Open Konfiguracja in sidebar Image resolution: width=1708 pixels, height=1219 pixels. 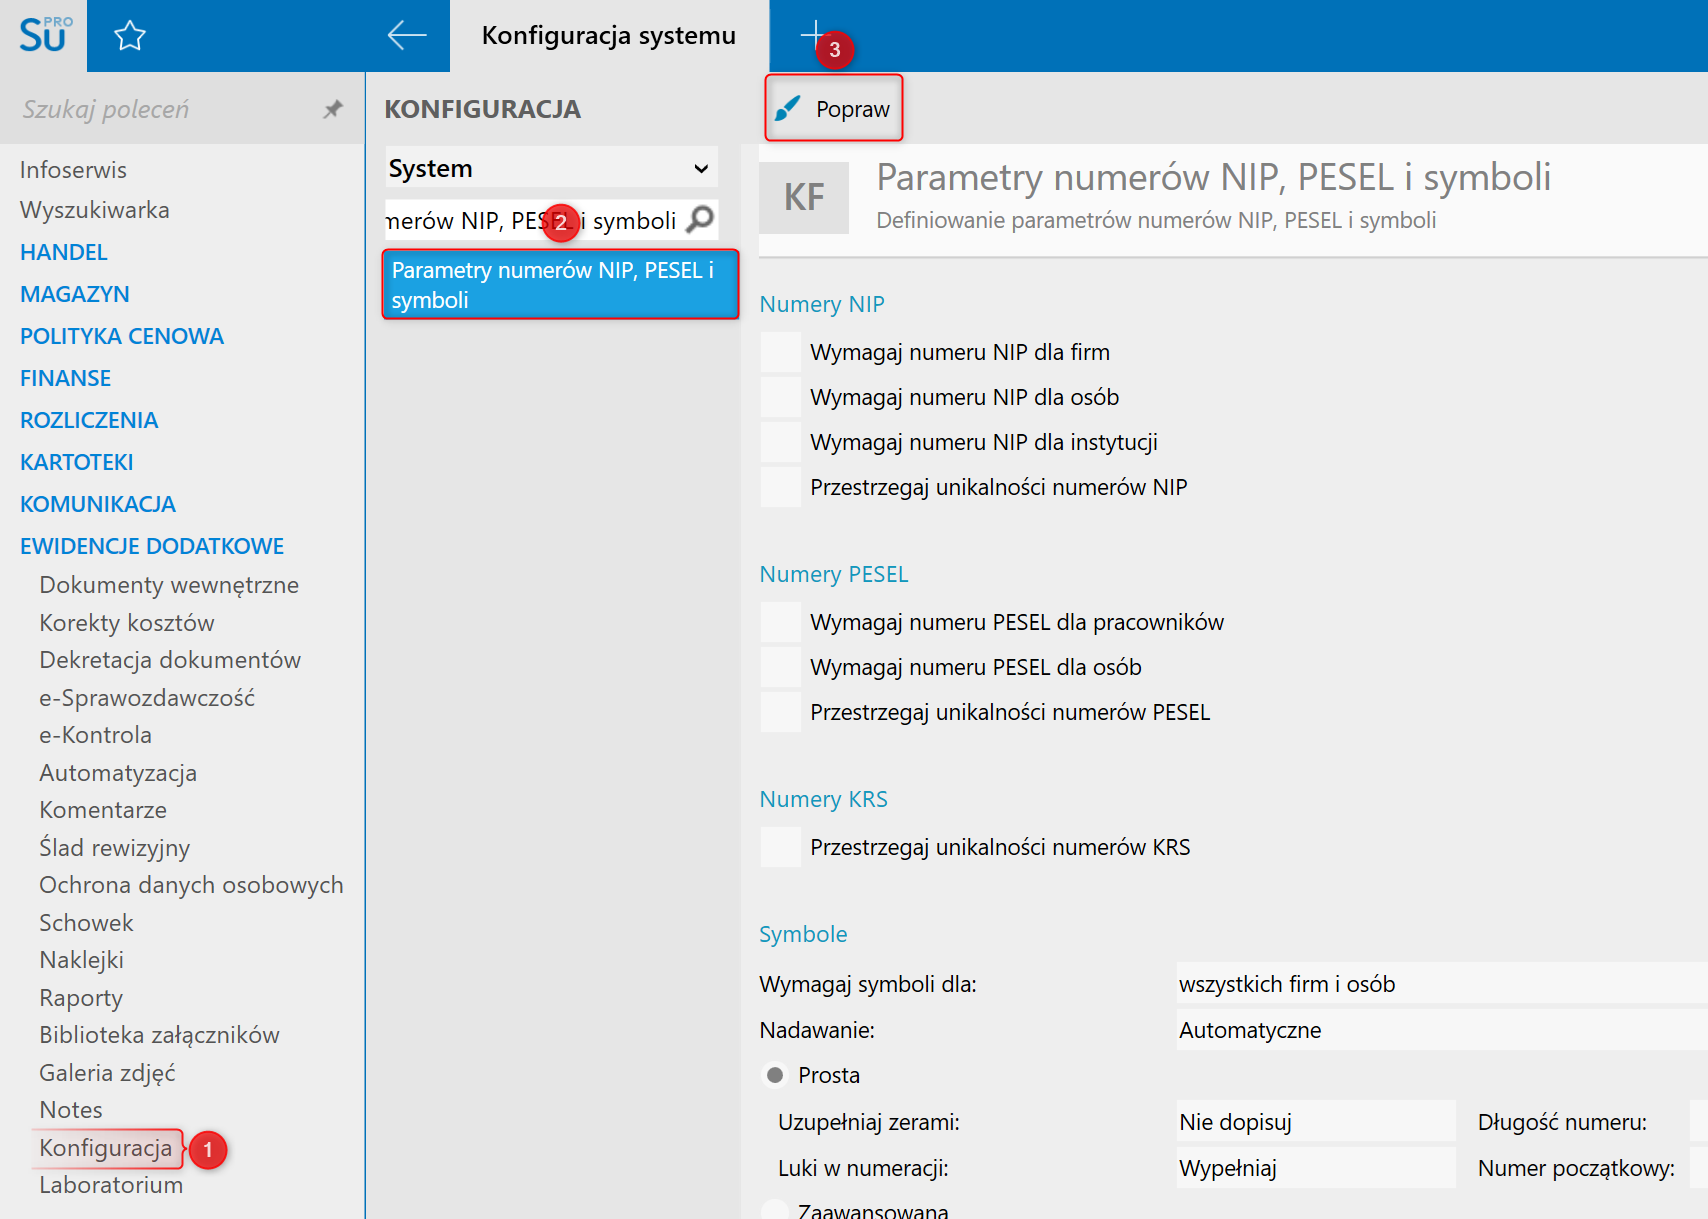(106, 1148)
